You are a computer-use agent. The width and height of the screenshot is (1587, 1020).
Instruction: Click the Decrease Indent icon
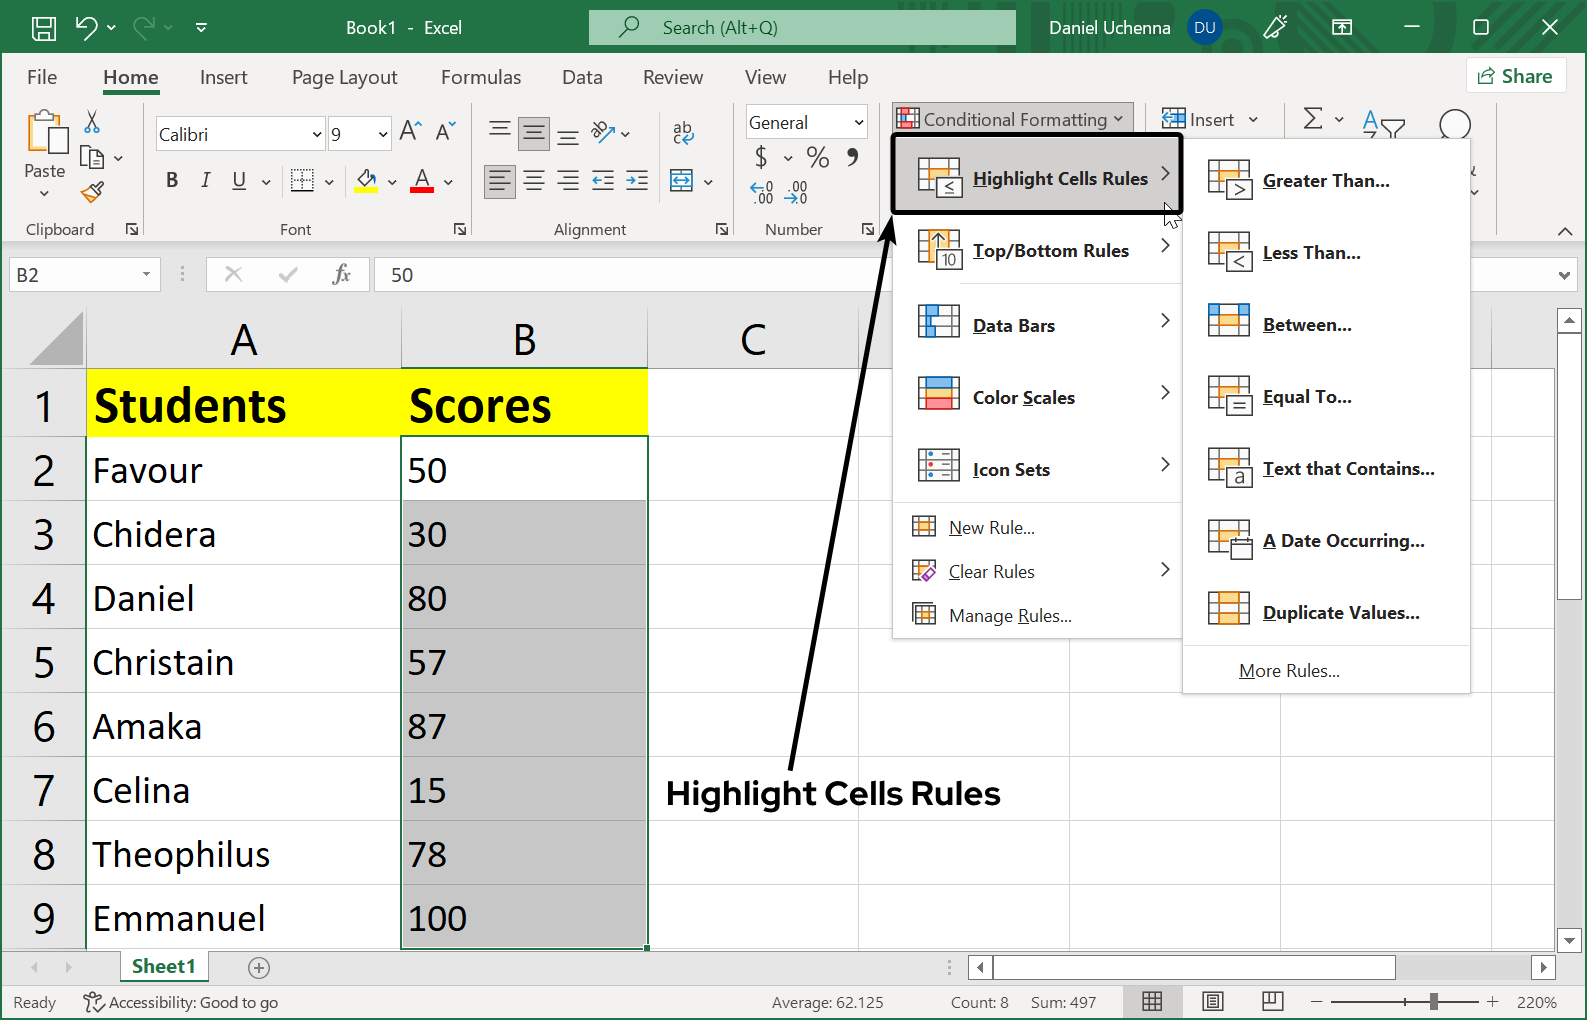point(603,181)
